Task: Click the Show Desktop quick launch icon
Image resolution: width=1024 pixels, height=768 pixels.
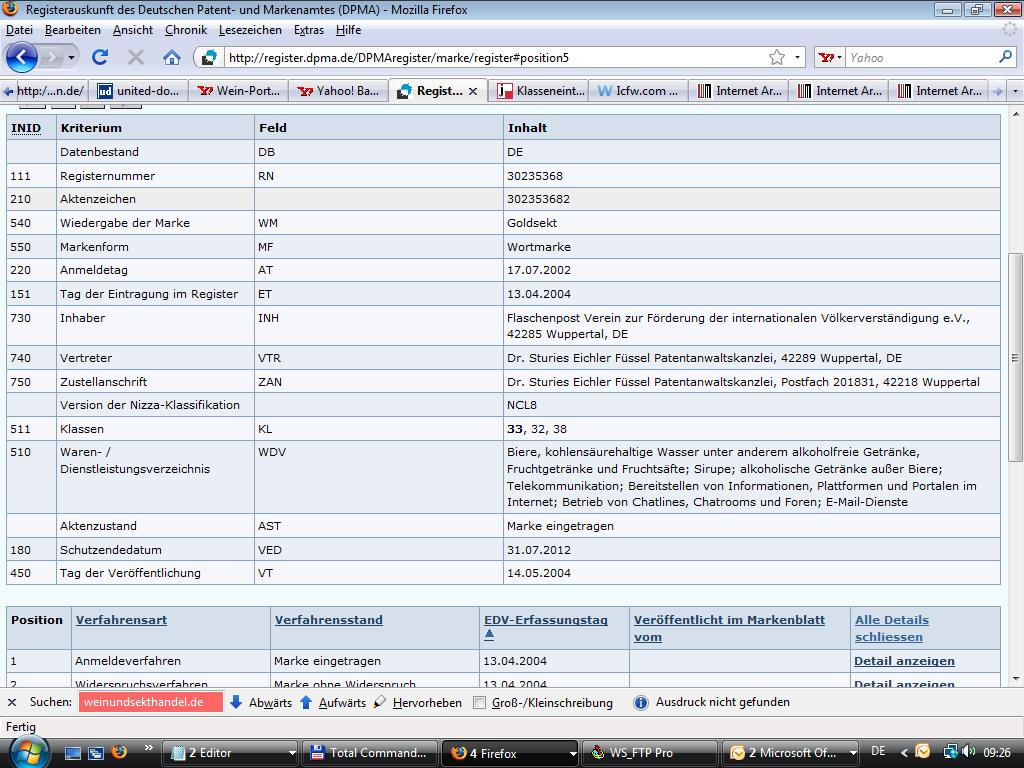Action: [72, 753]
